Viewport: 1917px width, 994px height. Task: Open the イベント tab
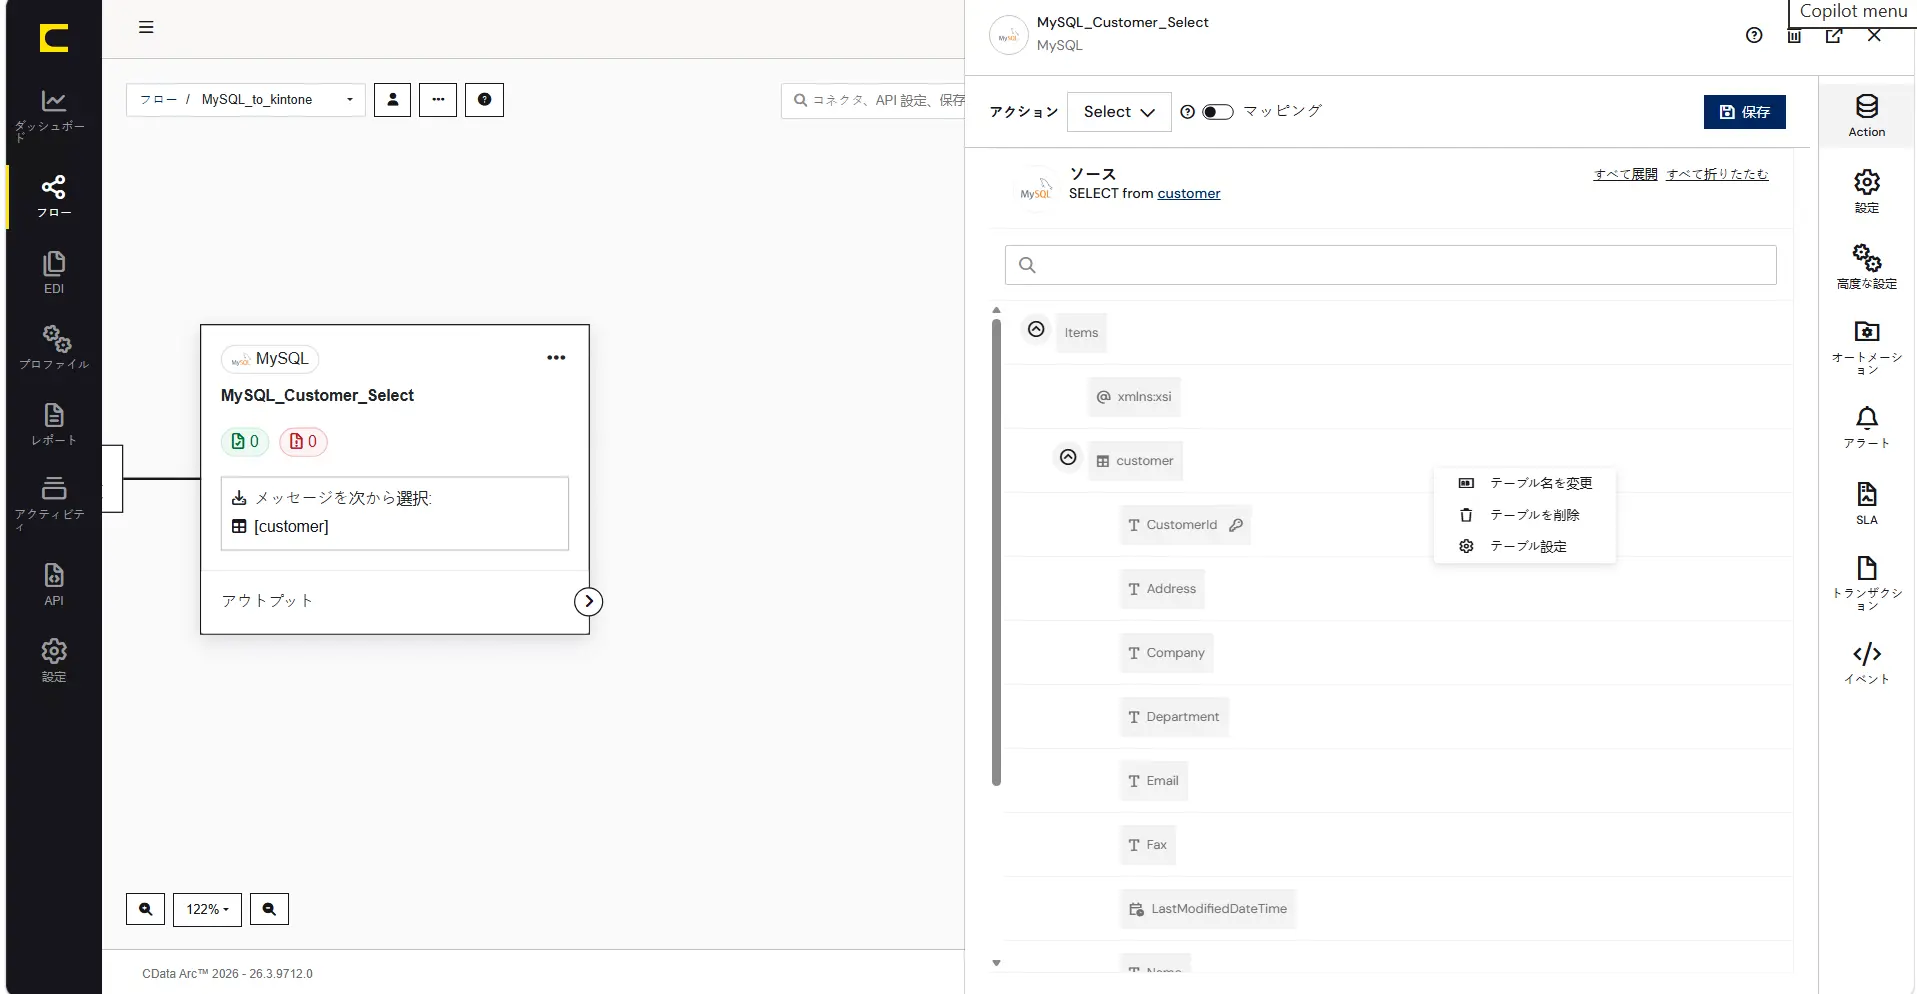[x=1866, y=664]
